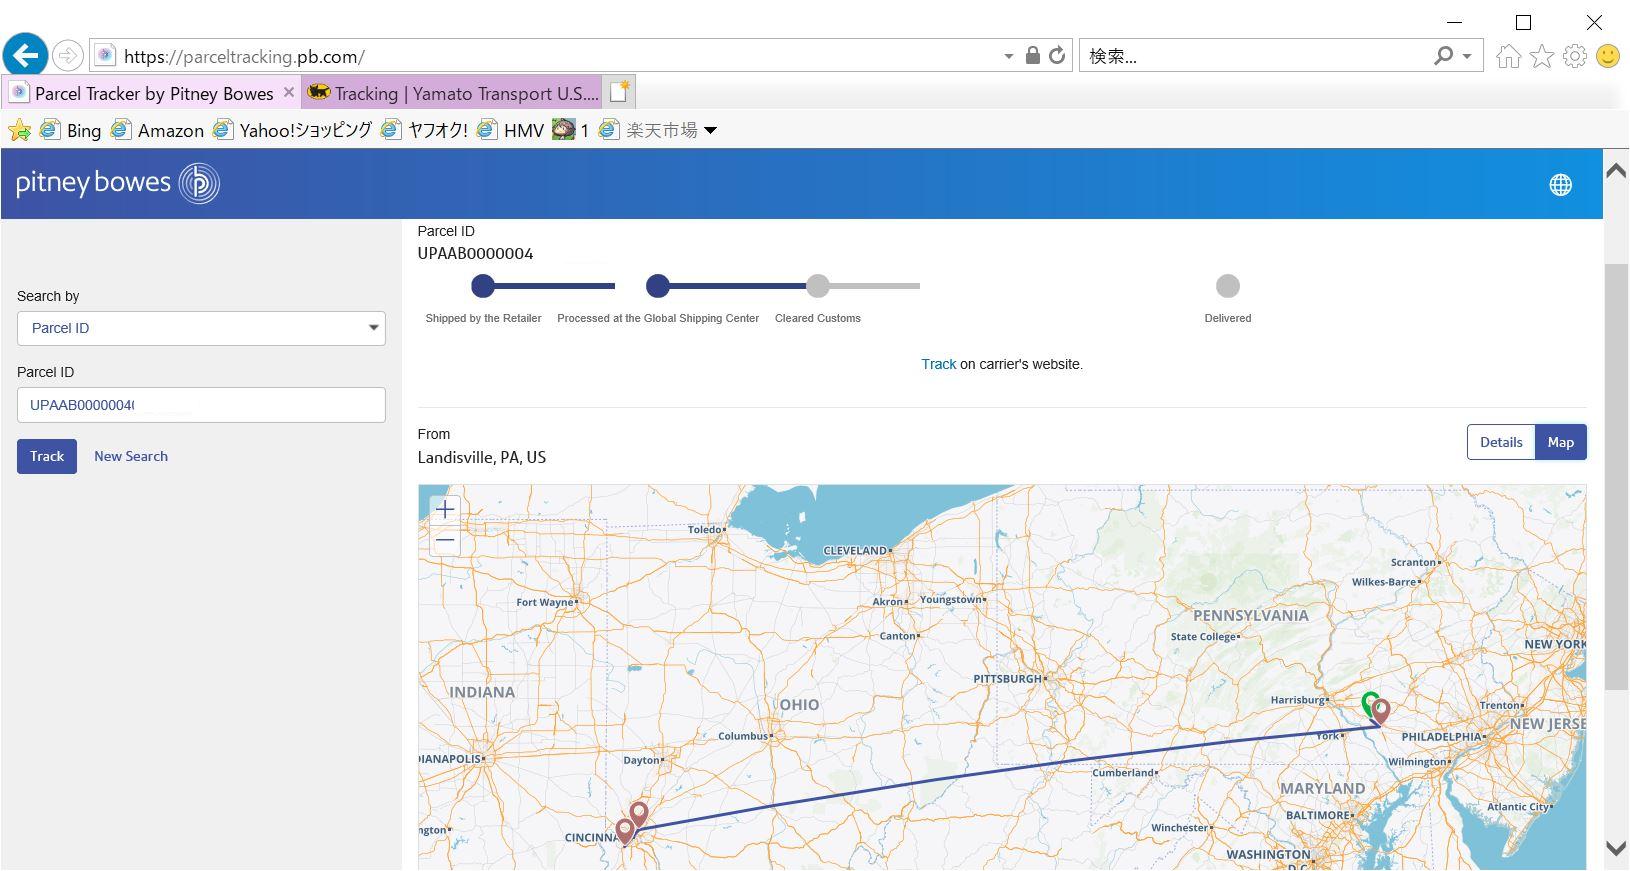The width and height of the screenshot is (1630, 871).
Task: Click the lower map pin at Cincinnati
Action: pos(625,831)
